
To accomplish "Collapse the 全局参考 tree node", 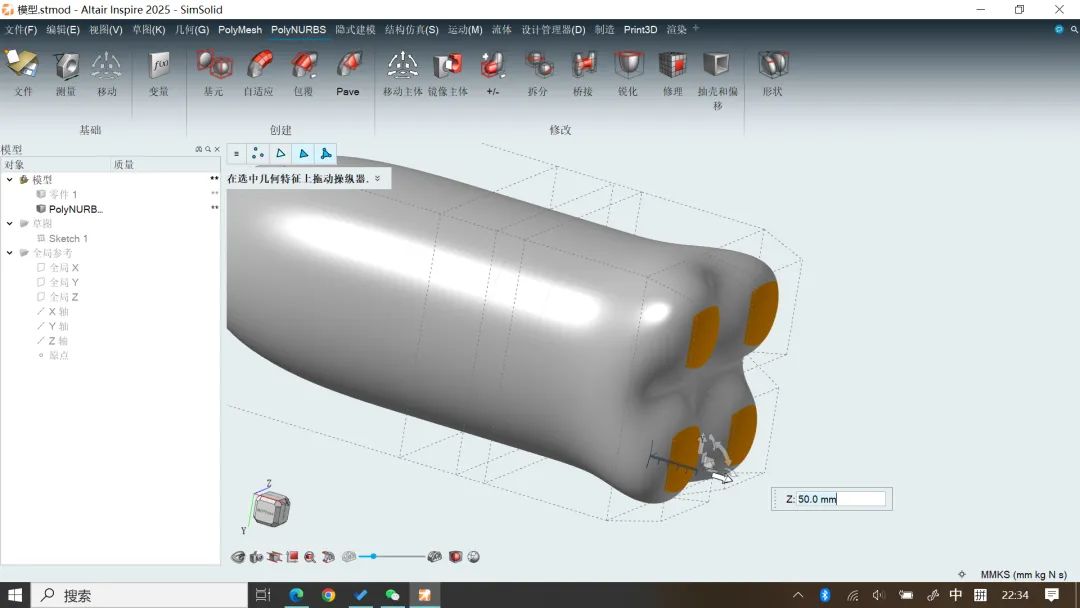I will pyautogui.click(x=10, y=253).
